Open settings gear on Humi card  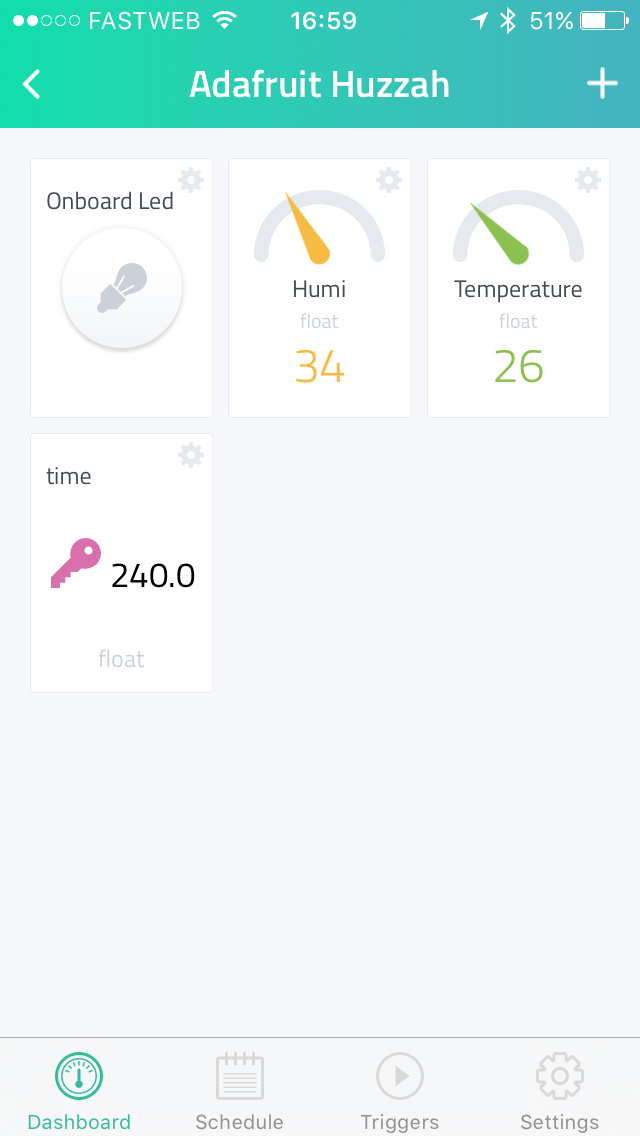tap(389, 180)
